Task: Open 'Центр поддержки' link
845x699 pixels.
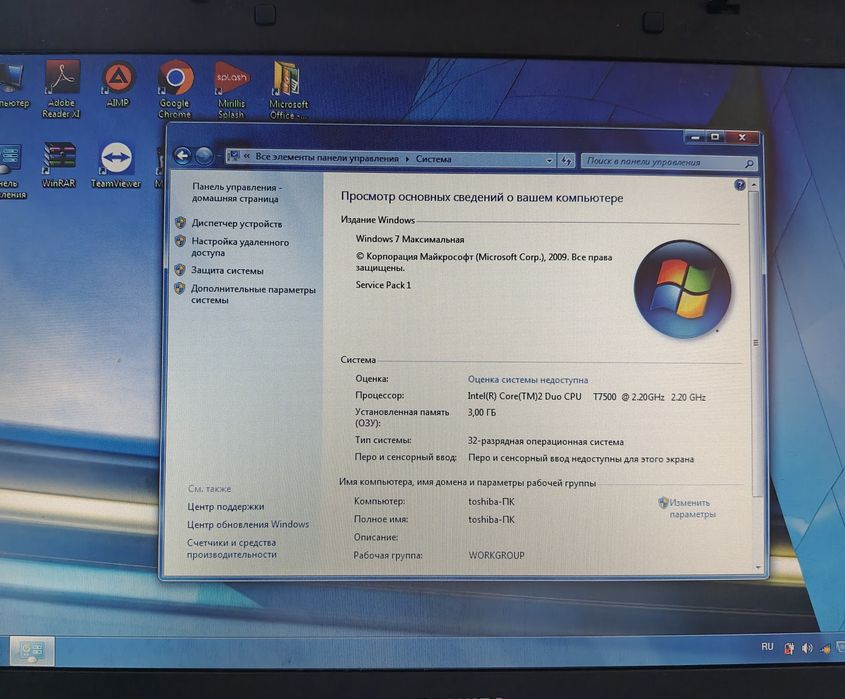Action: click(225, 507)
